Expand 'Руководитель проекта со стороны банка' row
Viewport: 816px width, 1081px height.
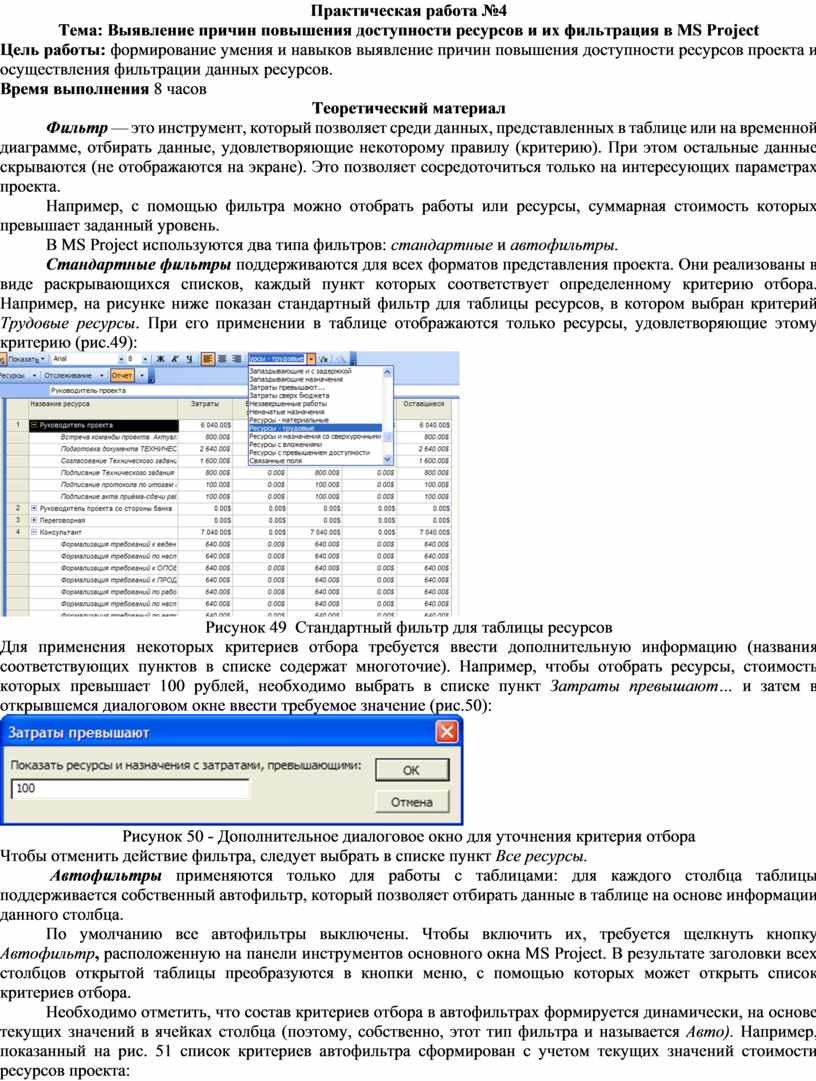click(34, 508)
